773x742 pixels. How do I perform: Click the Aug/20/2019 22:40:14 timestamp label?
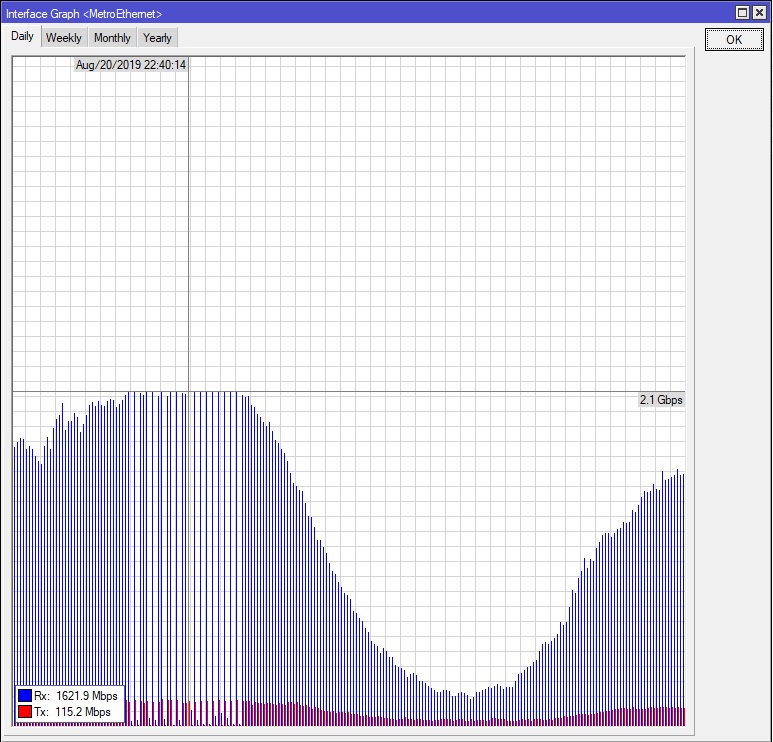131,65
